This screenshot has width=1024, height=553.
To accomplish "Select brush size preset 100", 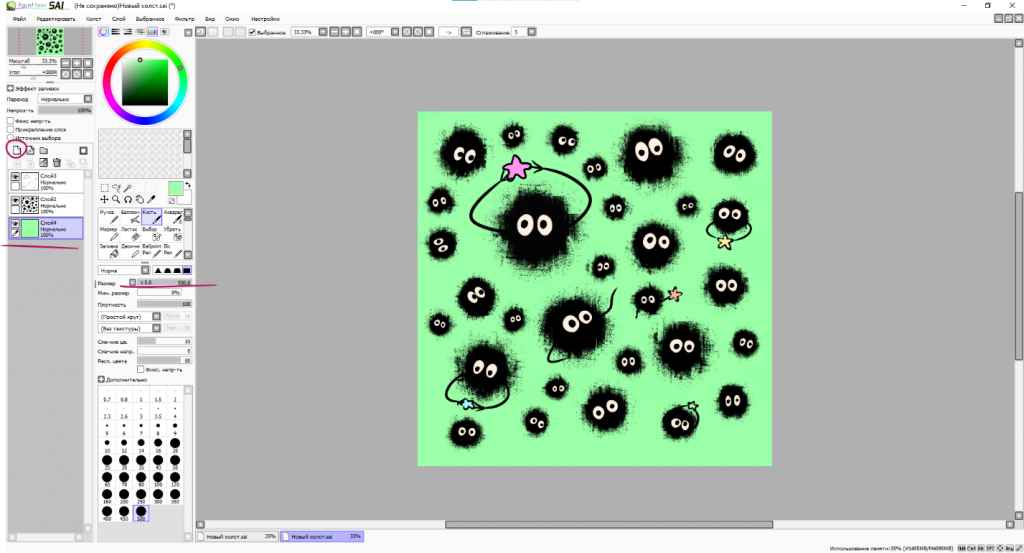I will point(158,479).
